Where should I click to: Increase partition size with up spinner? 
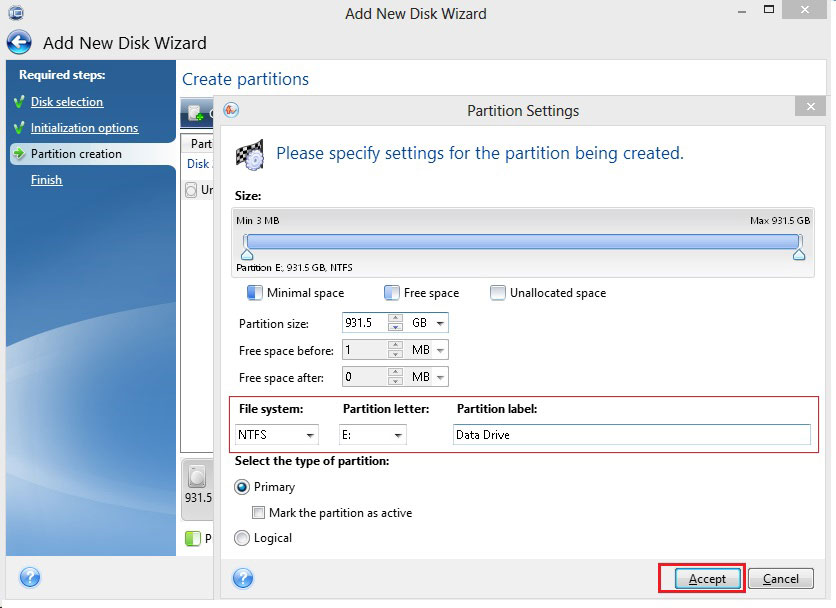pos(395,319)
